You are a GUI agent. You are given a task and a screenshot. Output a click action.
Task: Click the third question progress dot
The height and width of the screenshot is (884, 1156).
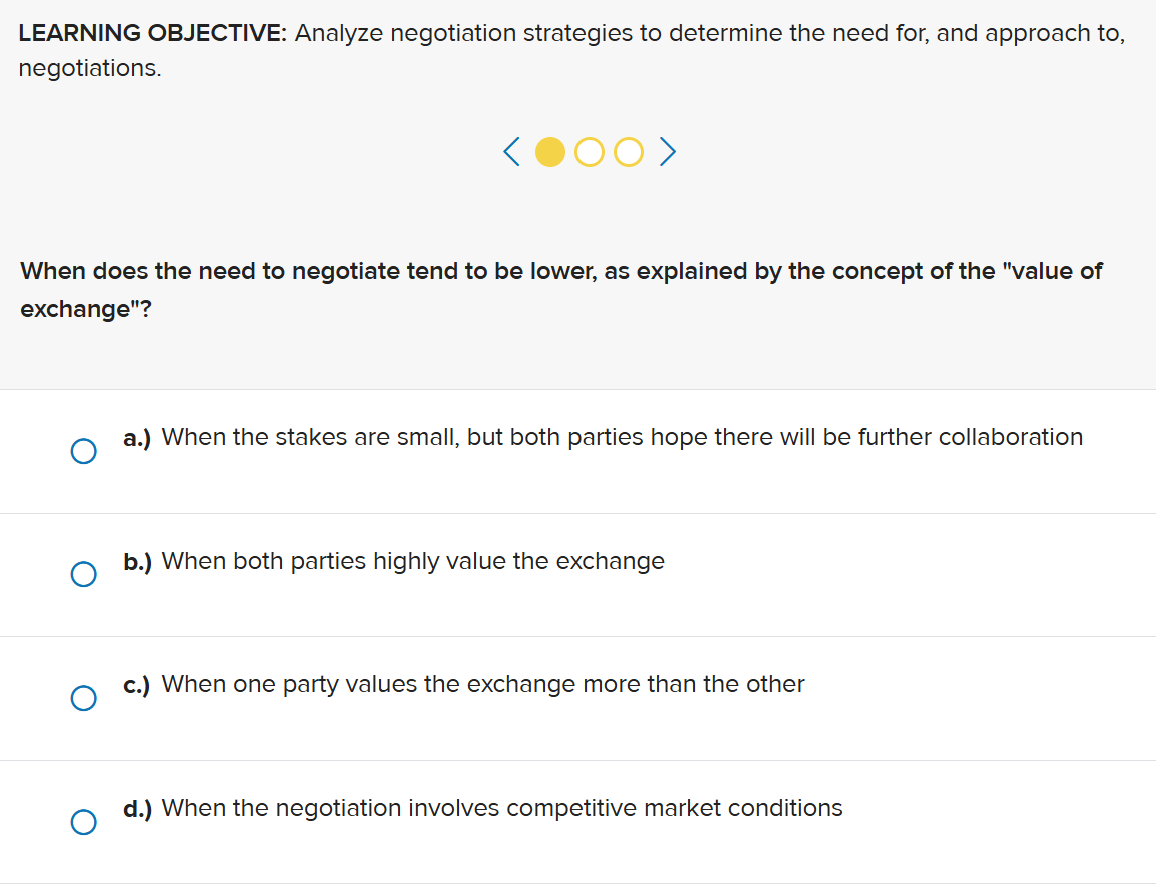click(628, 152)
